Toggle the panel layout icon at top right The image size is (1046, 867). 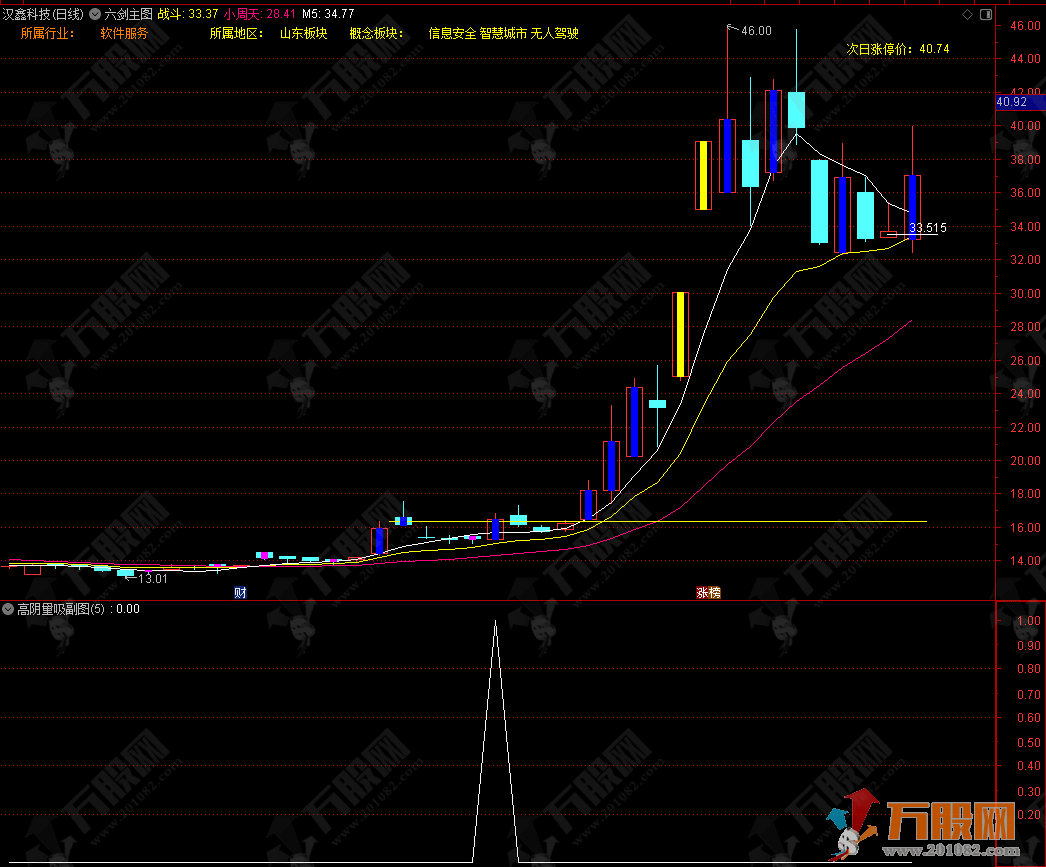tap(986, 14)
